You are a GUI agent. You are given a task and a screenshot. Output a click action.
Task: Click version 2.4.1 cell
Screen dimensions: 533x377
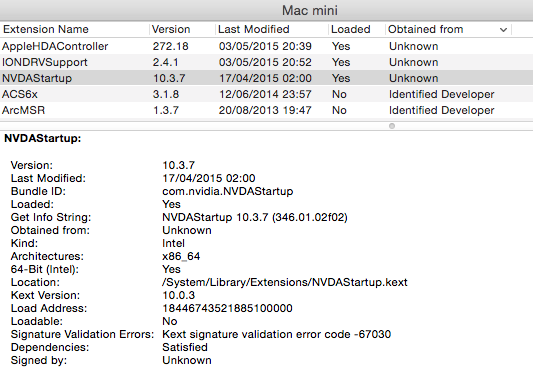pos(165,62)
